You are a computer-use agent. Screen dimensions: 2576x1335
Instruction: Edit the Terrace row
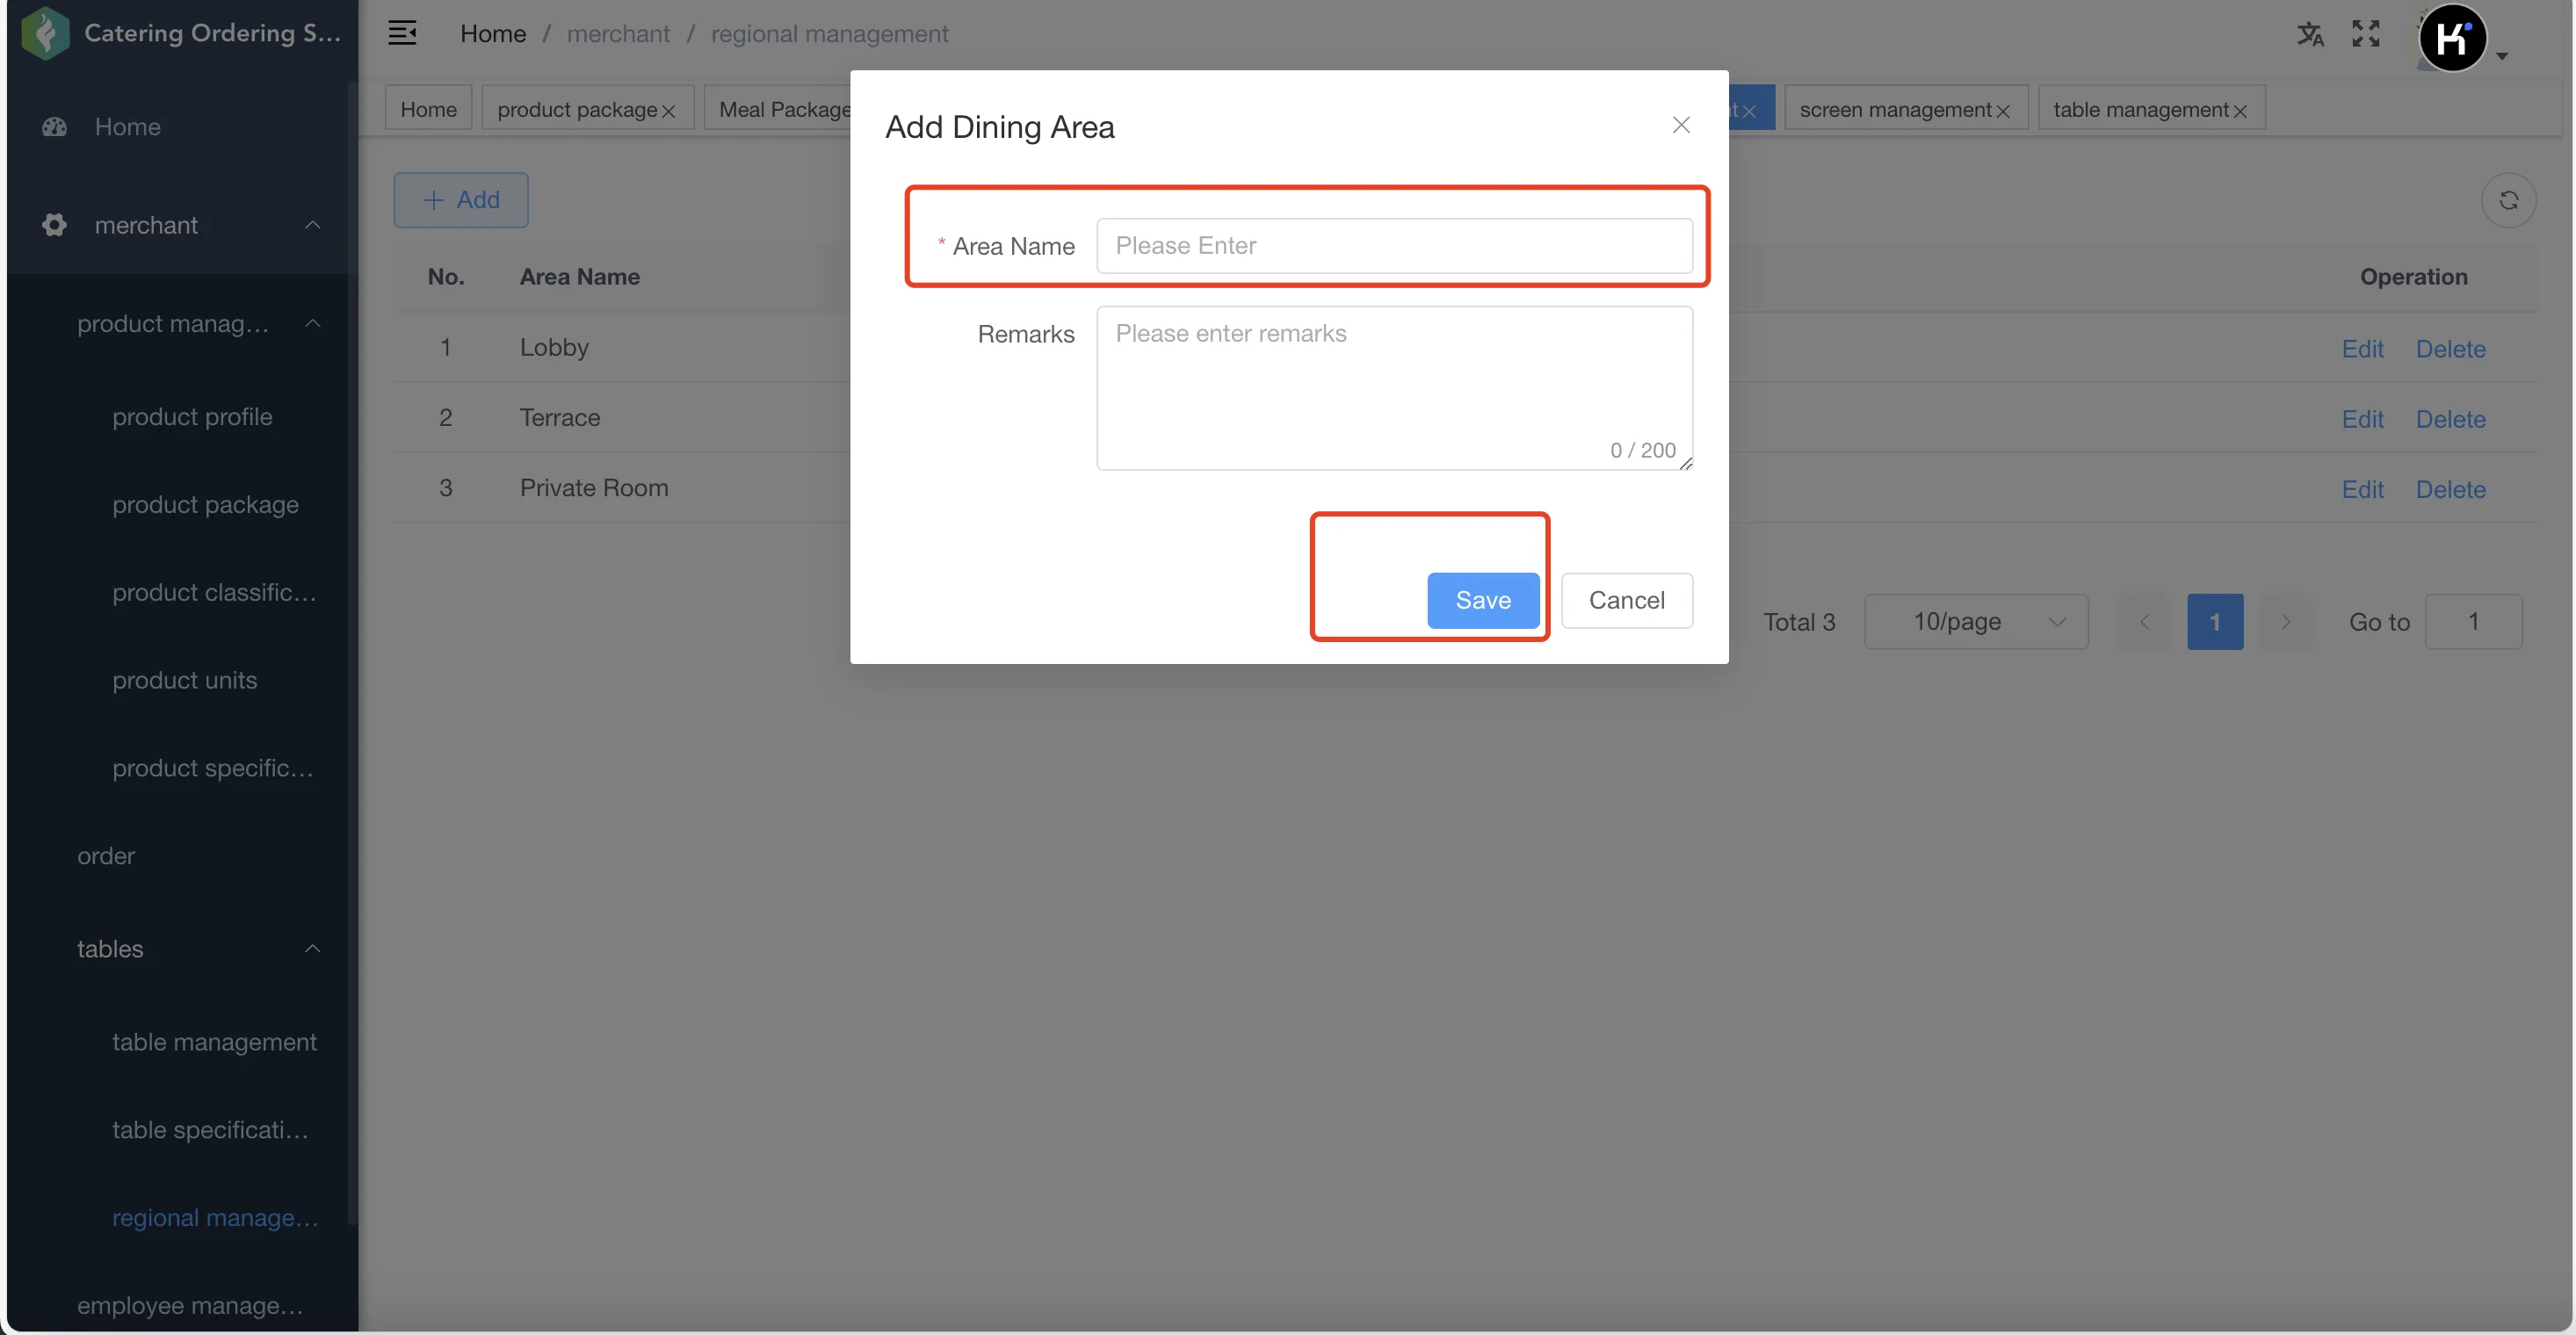coord(2362,419)
